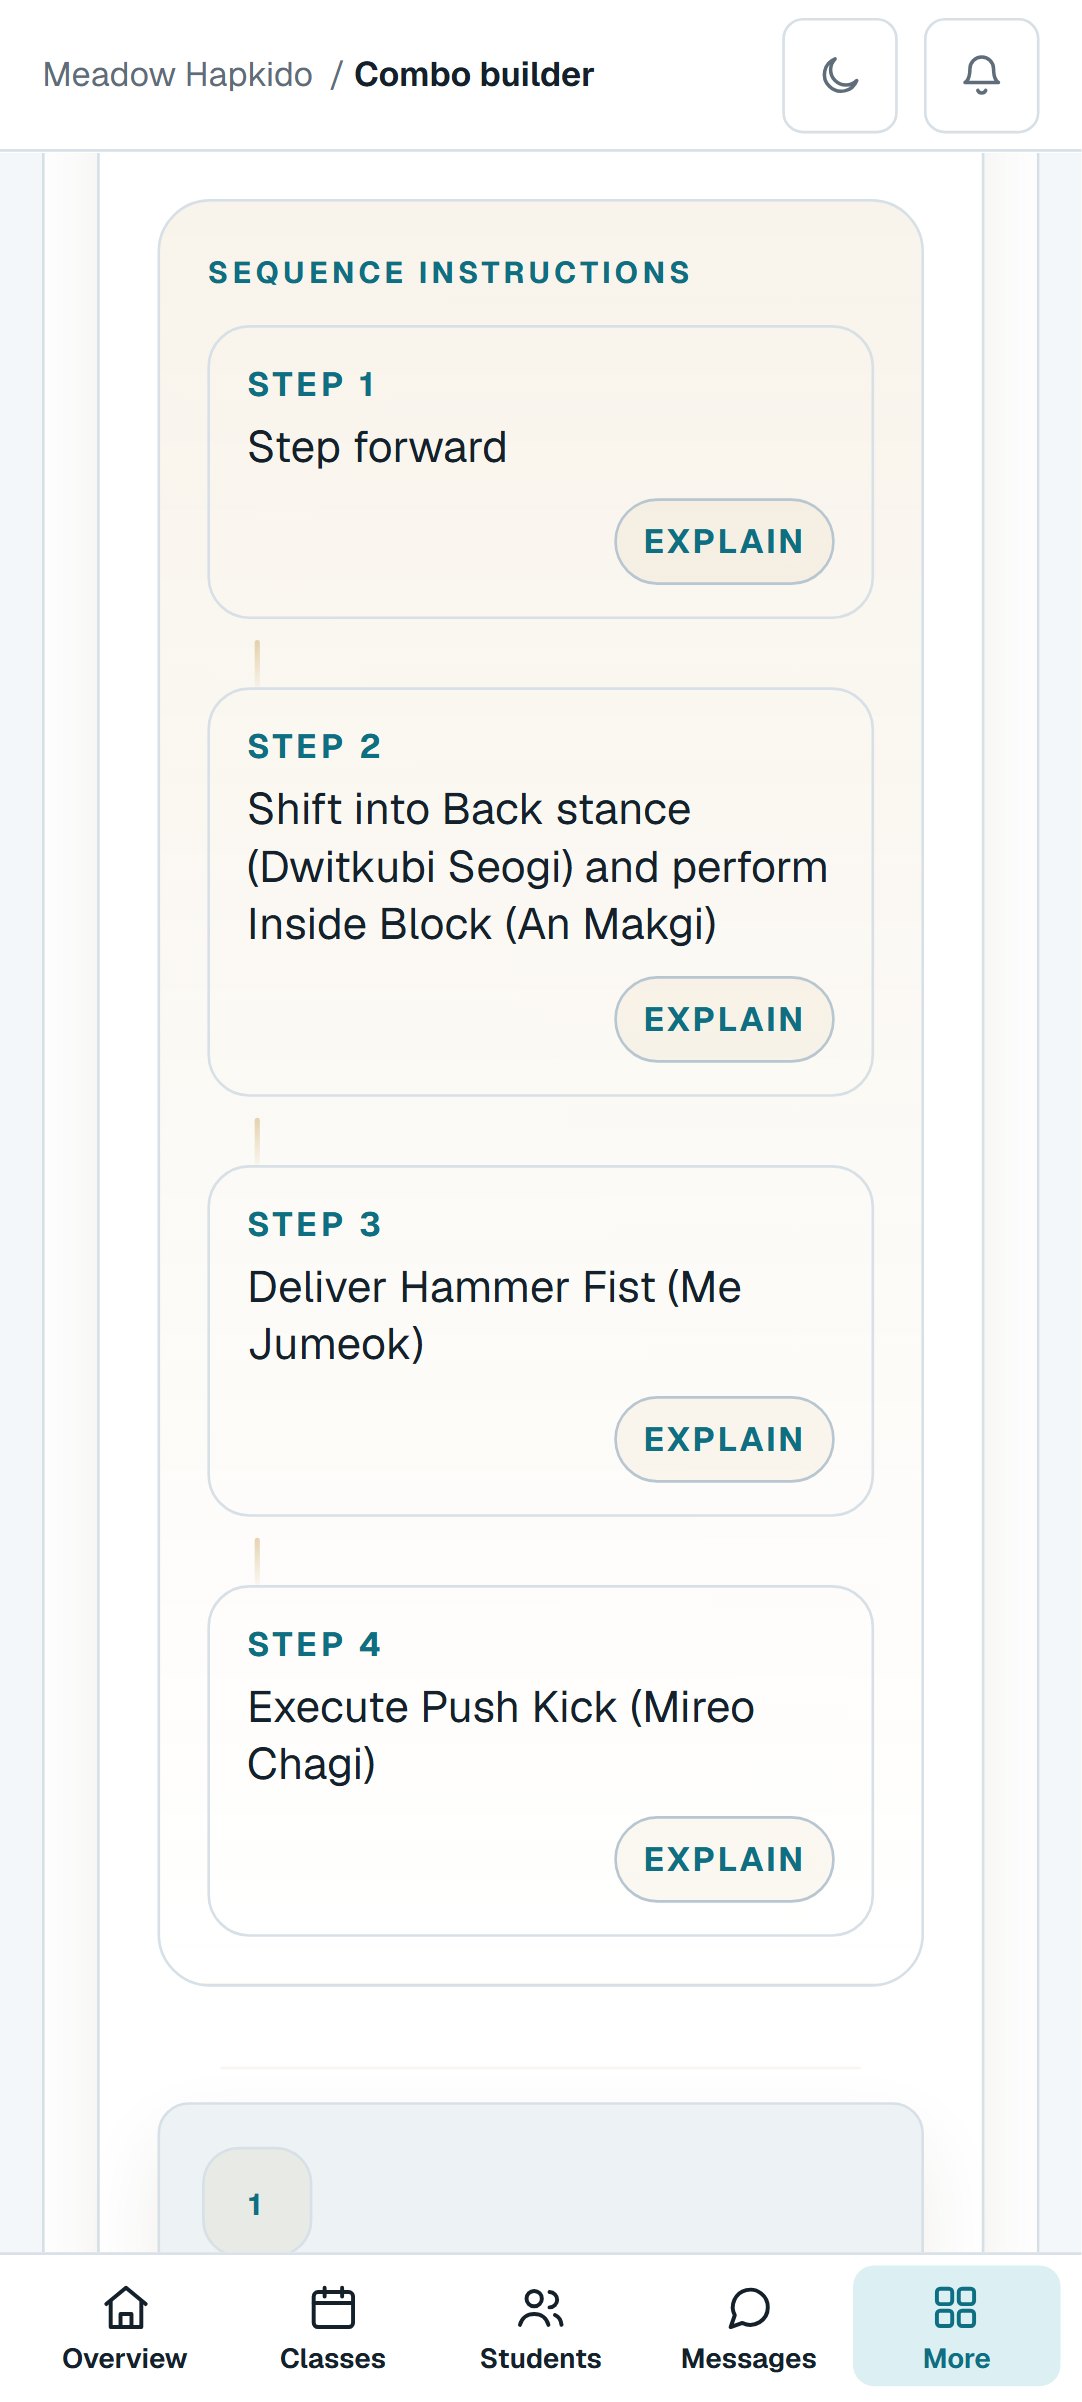Explain the Hammer Fist step
This screenshot has width=1082, height=2402.
[x=724, y=1440]
